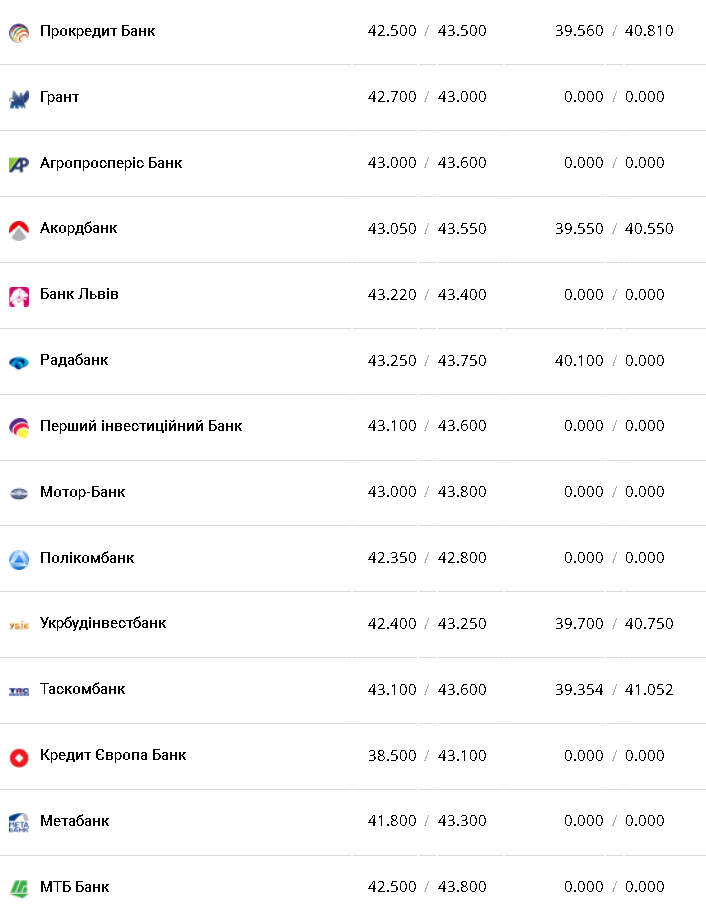Click the Полікомбанк logo icon
The width and height of the screenshot is (706, 911).
point(19,559)
